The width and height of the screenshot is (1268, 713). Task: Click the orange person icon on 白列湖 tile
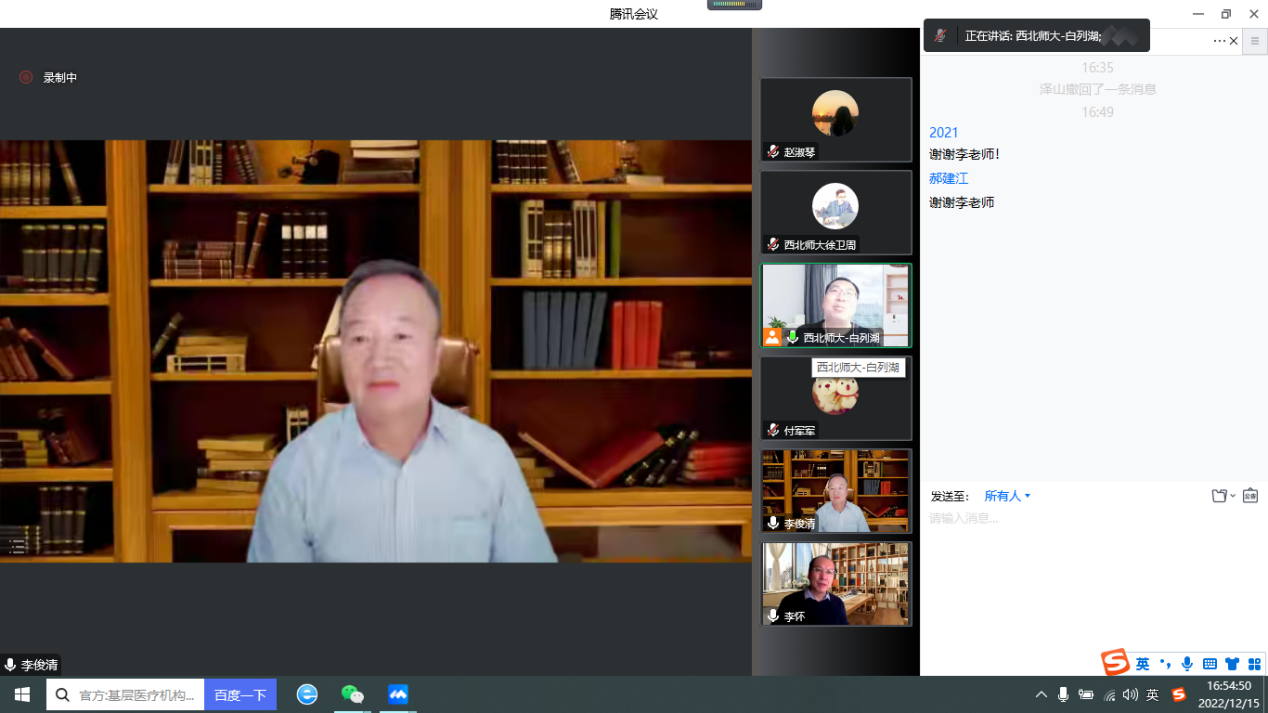[772, 338]
